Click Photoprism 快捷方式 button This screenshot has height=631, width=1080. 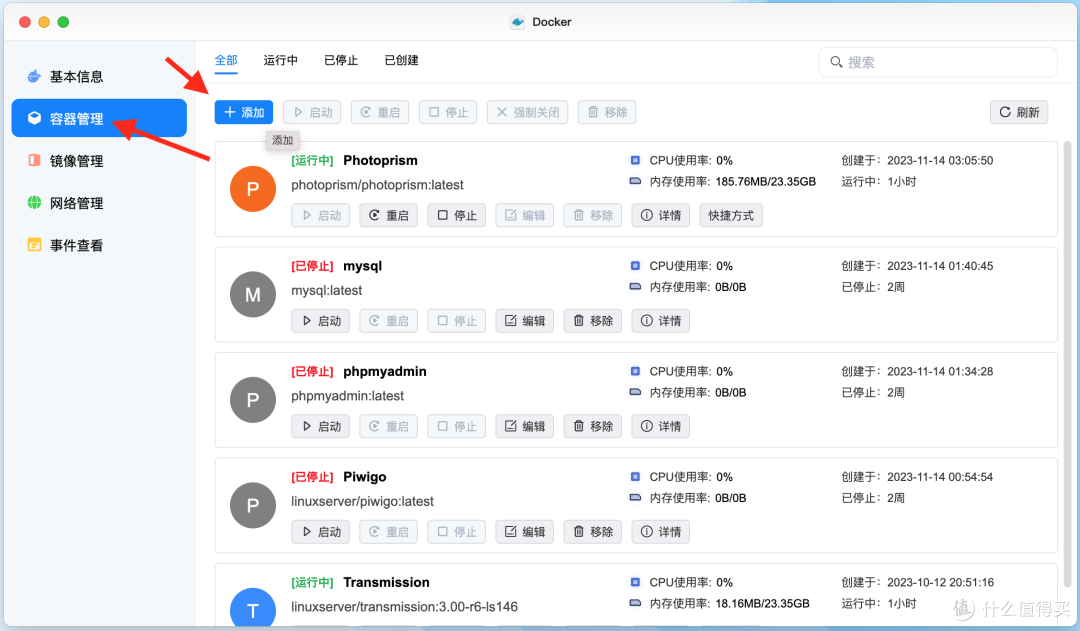tap(731, 216)
